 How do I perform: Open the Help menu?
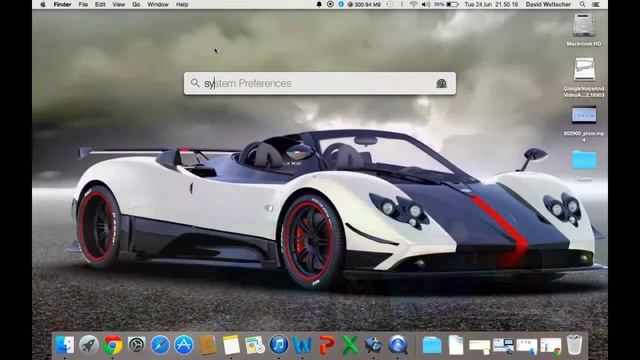182,4
